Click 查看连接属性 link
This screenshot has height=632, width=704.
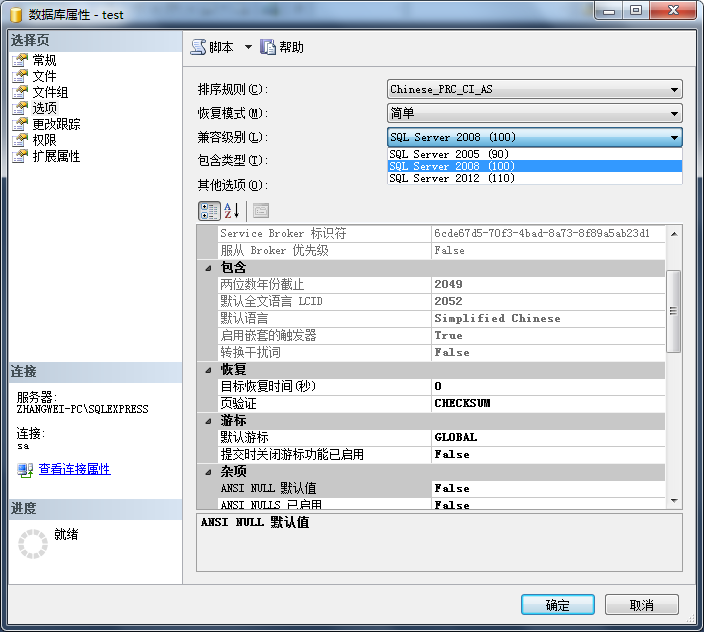(75, 470)
